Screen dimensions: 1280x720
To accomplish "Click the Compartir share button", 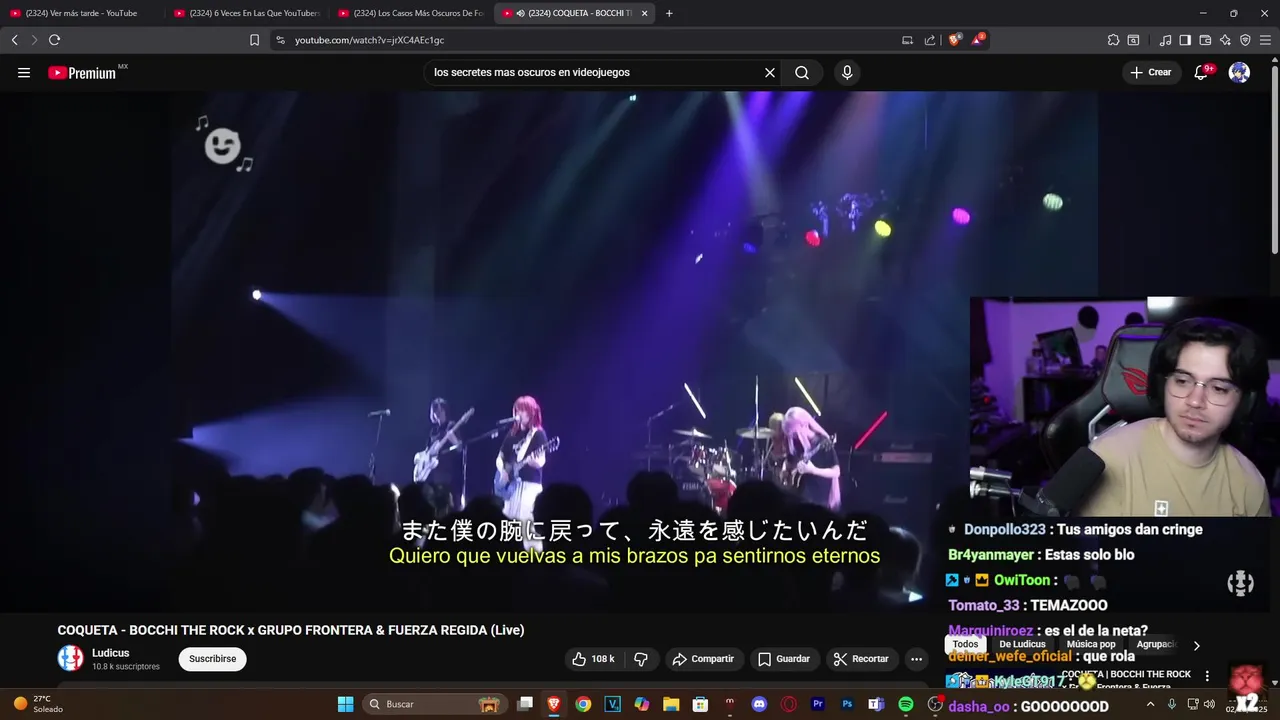I will coord(703,659).
